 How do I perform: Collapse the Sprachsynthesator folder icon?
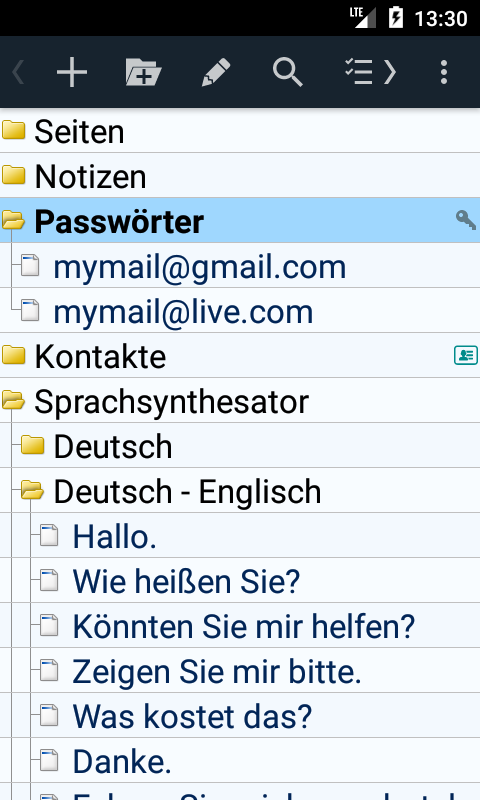coord(13,401)
